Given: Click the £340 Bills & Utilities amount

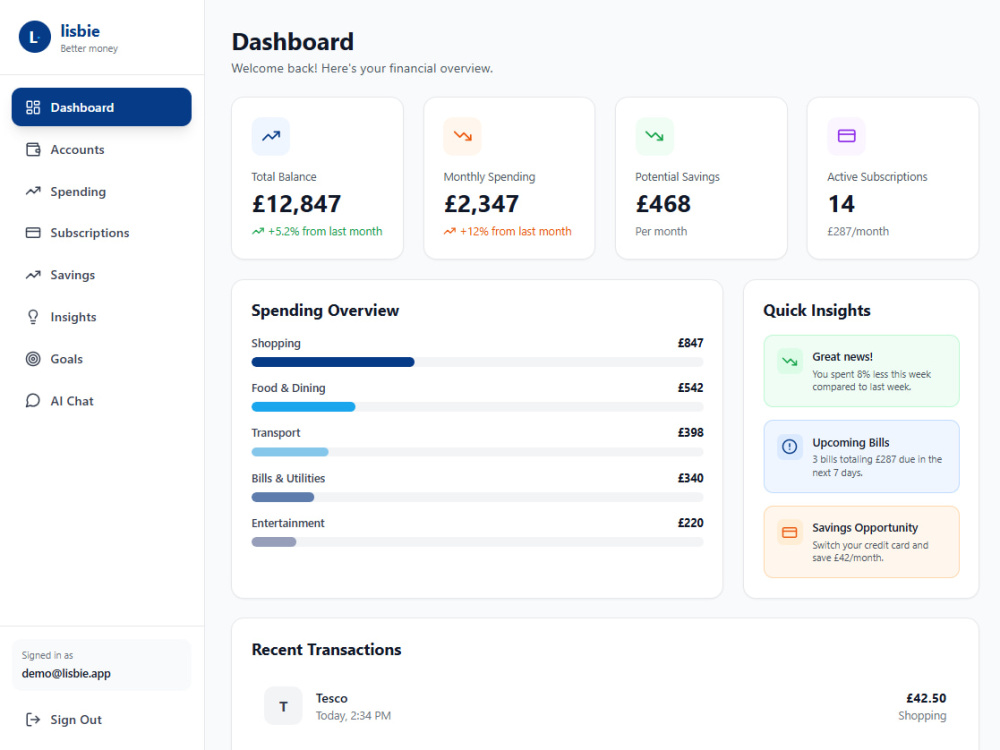Looking at the screenshot, I should click(x=690, y=478).
